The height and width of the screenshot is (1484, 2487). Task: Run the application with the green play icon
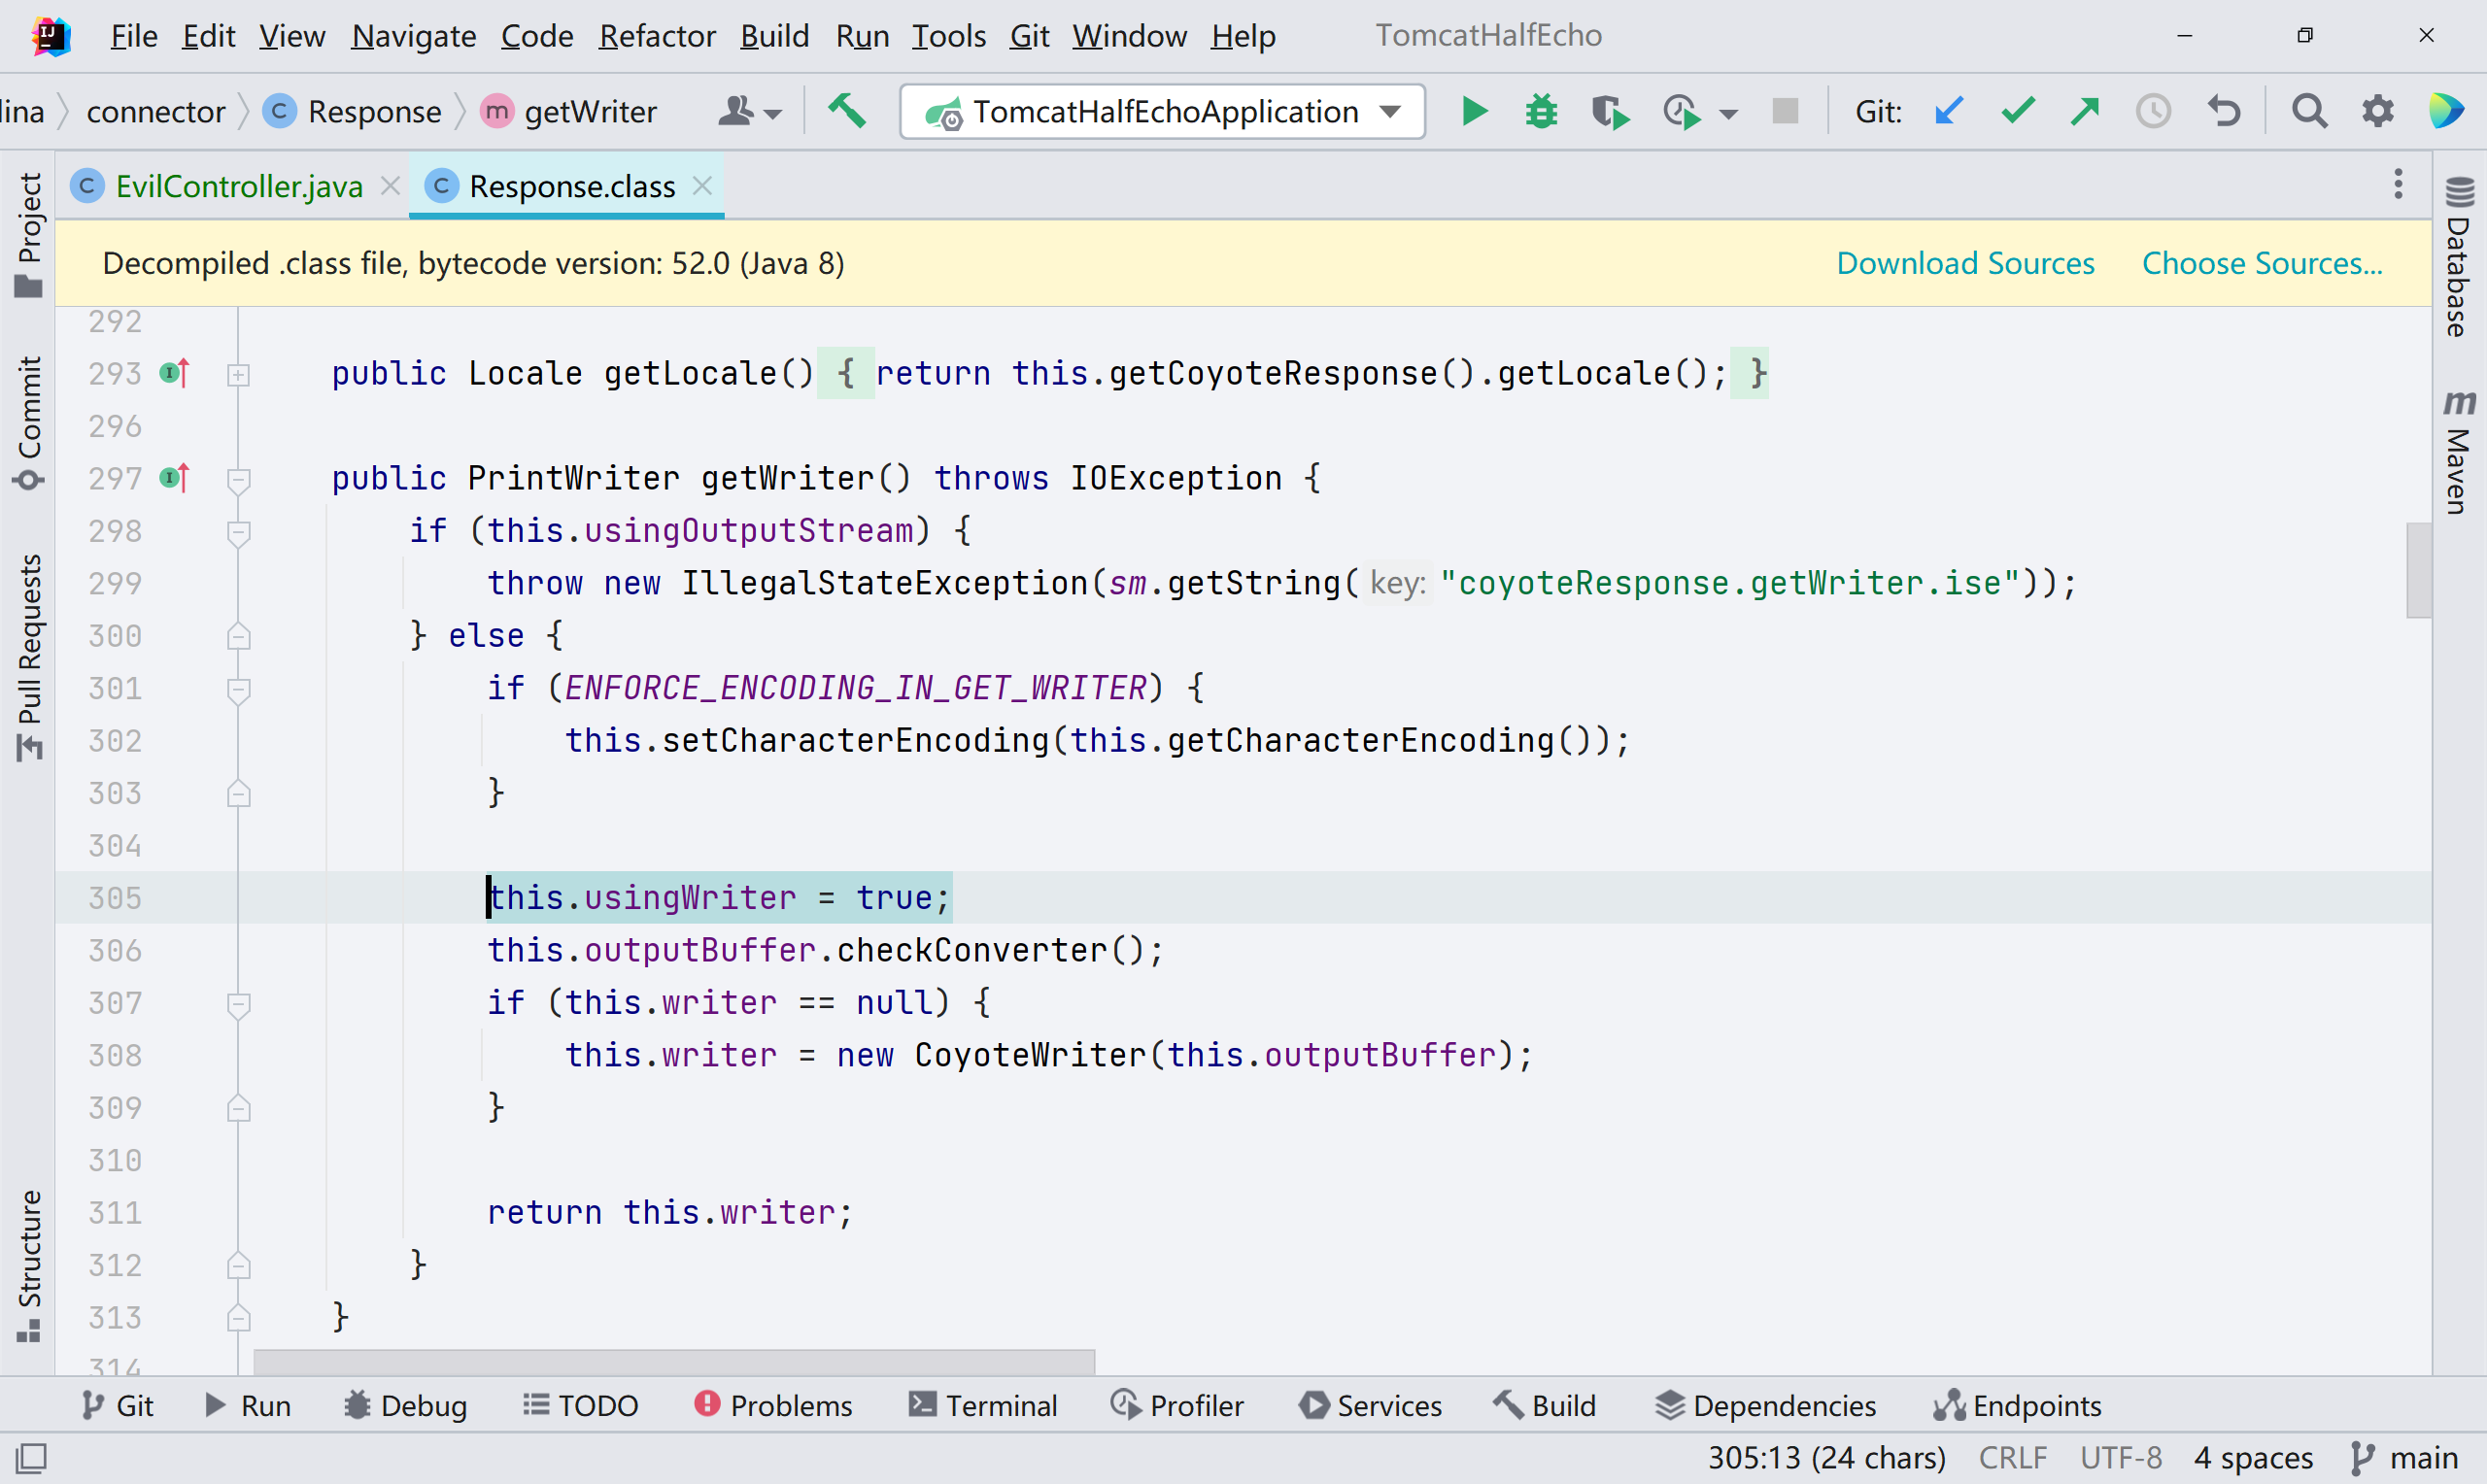pyautogui.click(x=1473, y=111)
